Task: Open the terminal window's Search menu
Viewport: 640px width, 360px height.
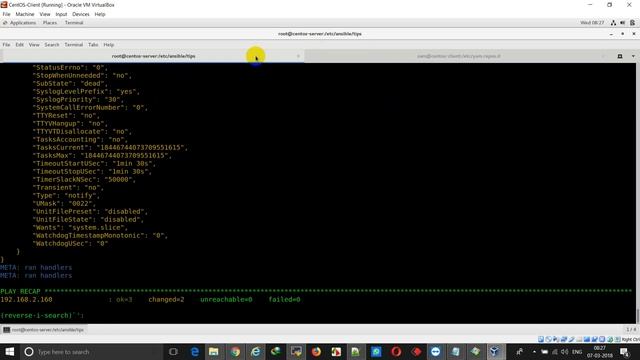Action: click(x=52, y=44)
